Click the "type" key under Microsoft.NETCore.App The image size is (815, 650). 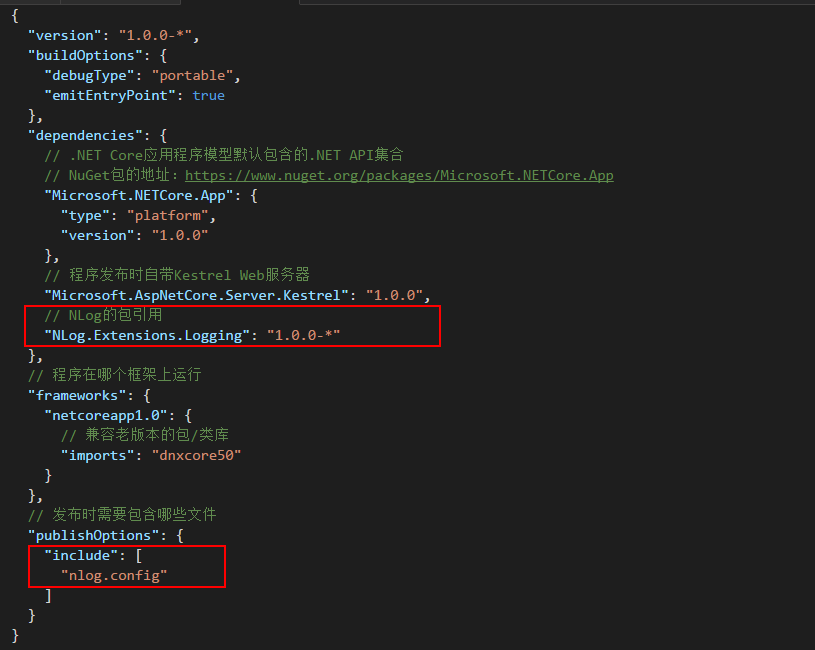point(85,216)
